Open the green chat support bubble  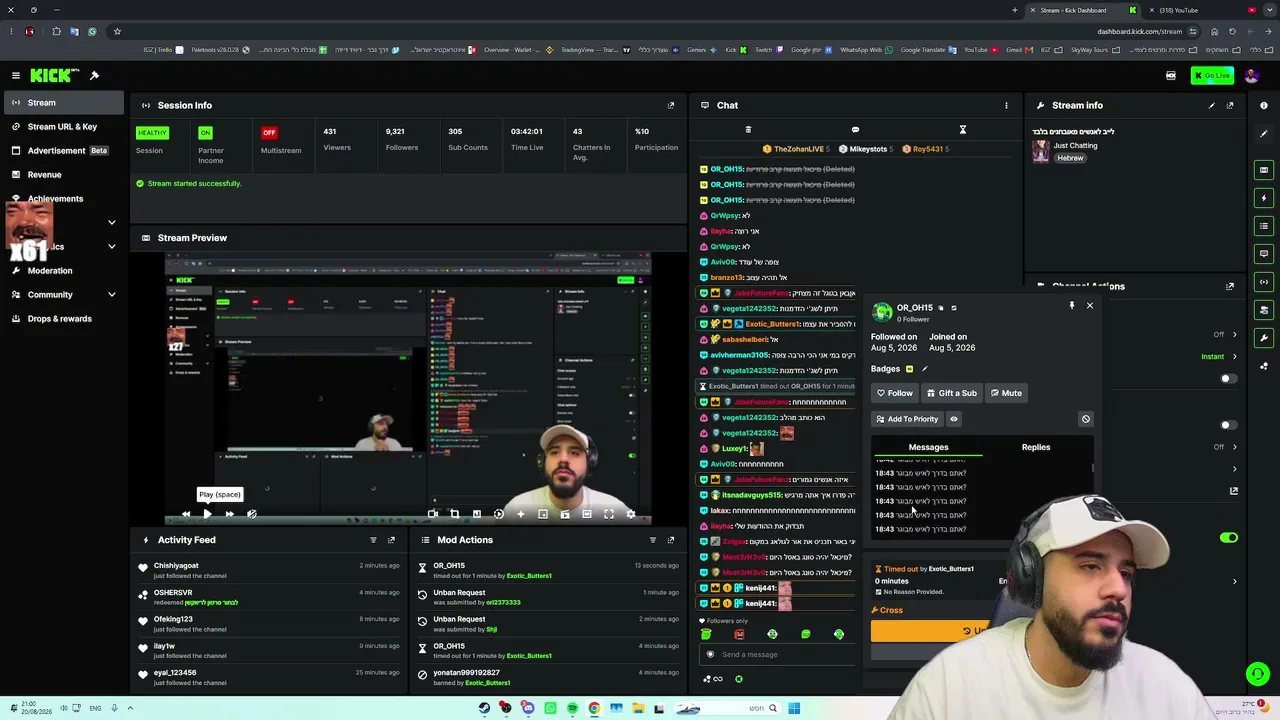click(x=1258, y=675)
